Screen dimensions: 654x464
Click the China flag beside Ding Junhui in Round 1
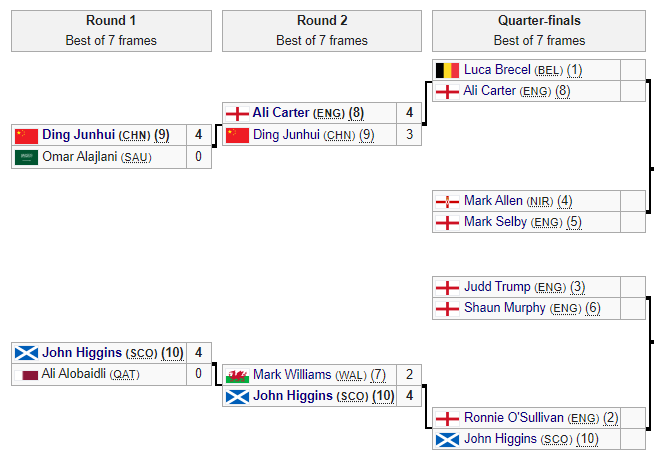tap(26, 135)
